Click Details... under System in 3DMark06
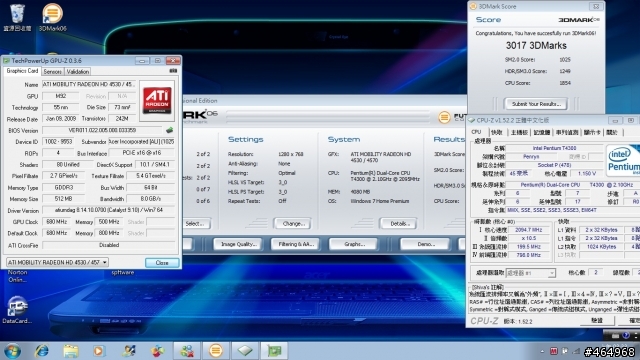The height and width of the screenshot is (360, 640). (398, 224)
